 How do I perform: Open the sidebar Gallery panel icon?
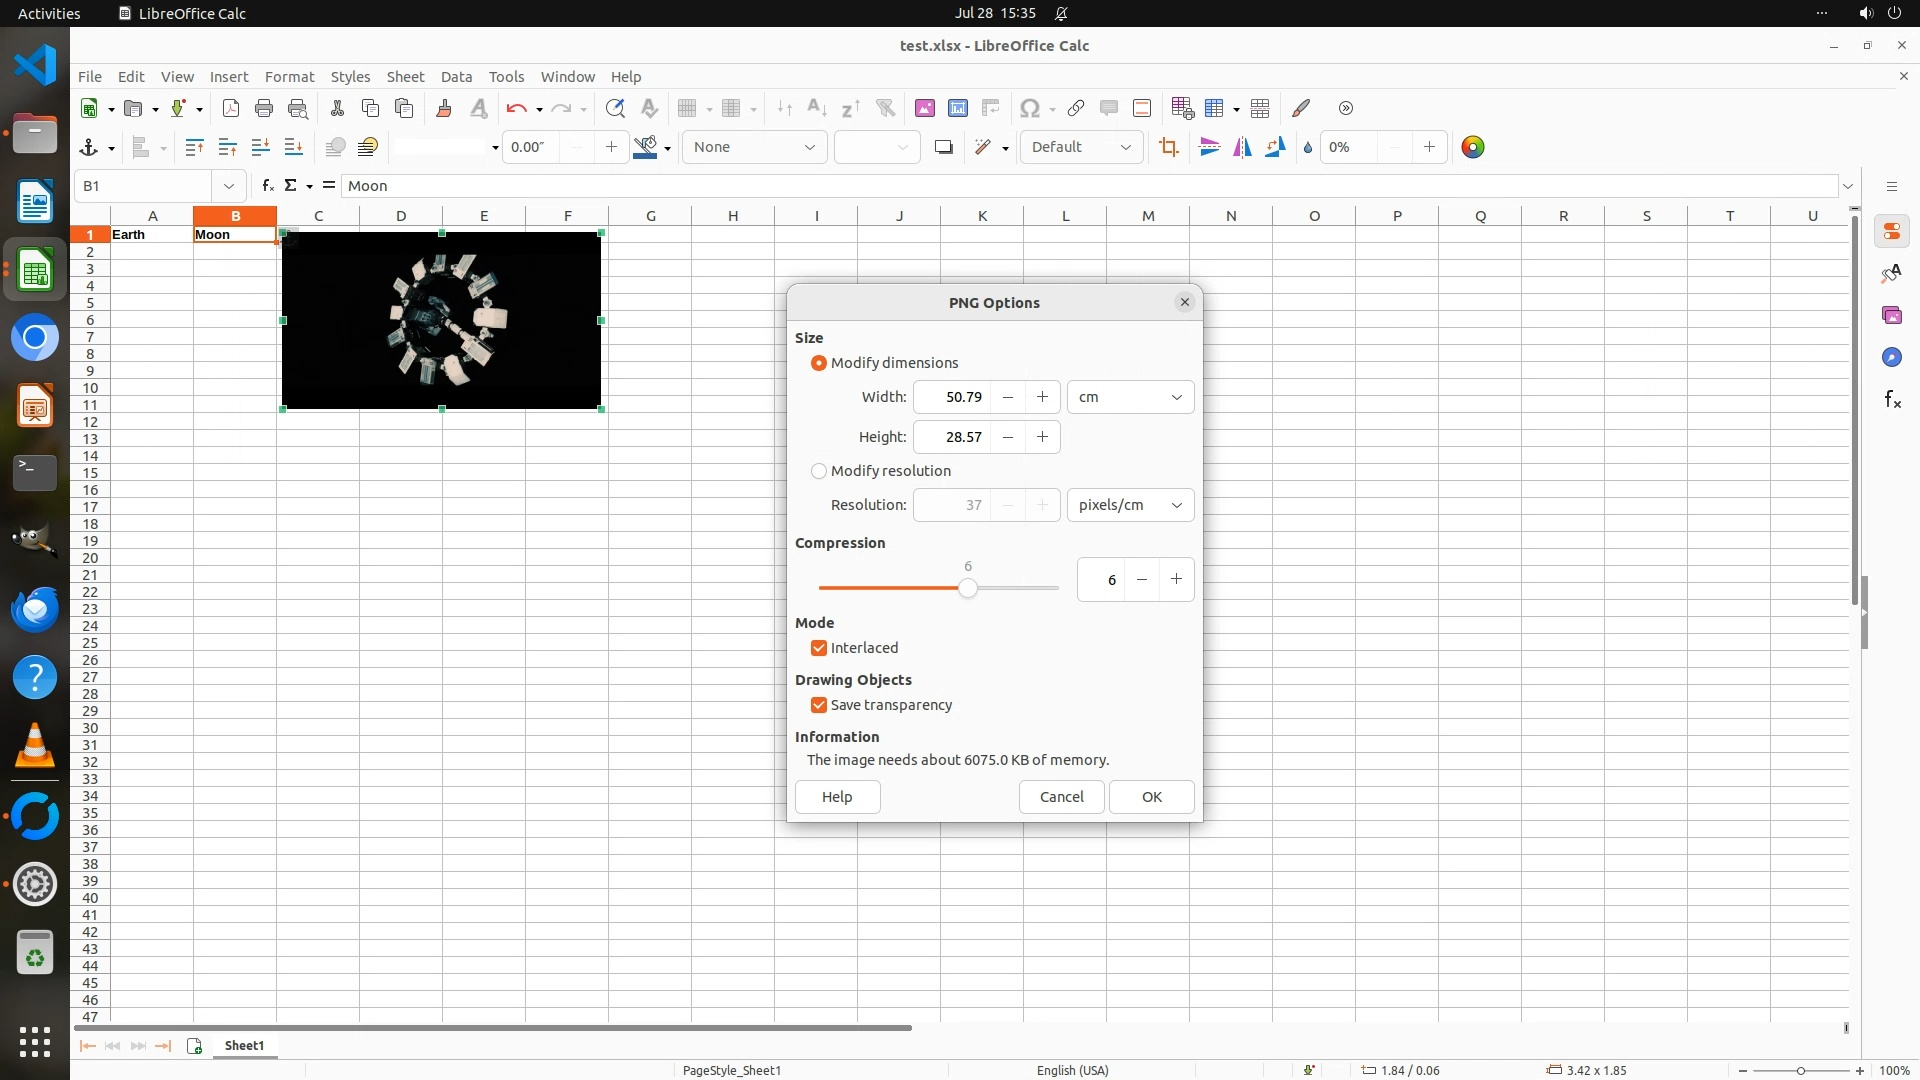pyautogui.click(x=1891, y=315)
